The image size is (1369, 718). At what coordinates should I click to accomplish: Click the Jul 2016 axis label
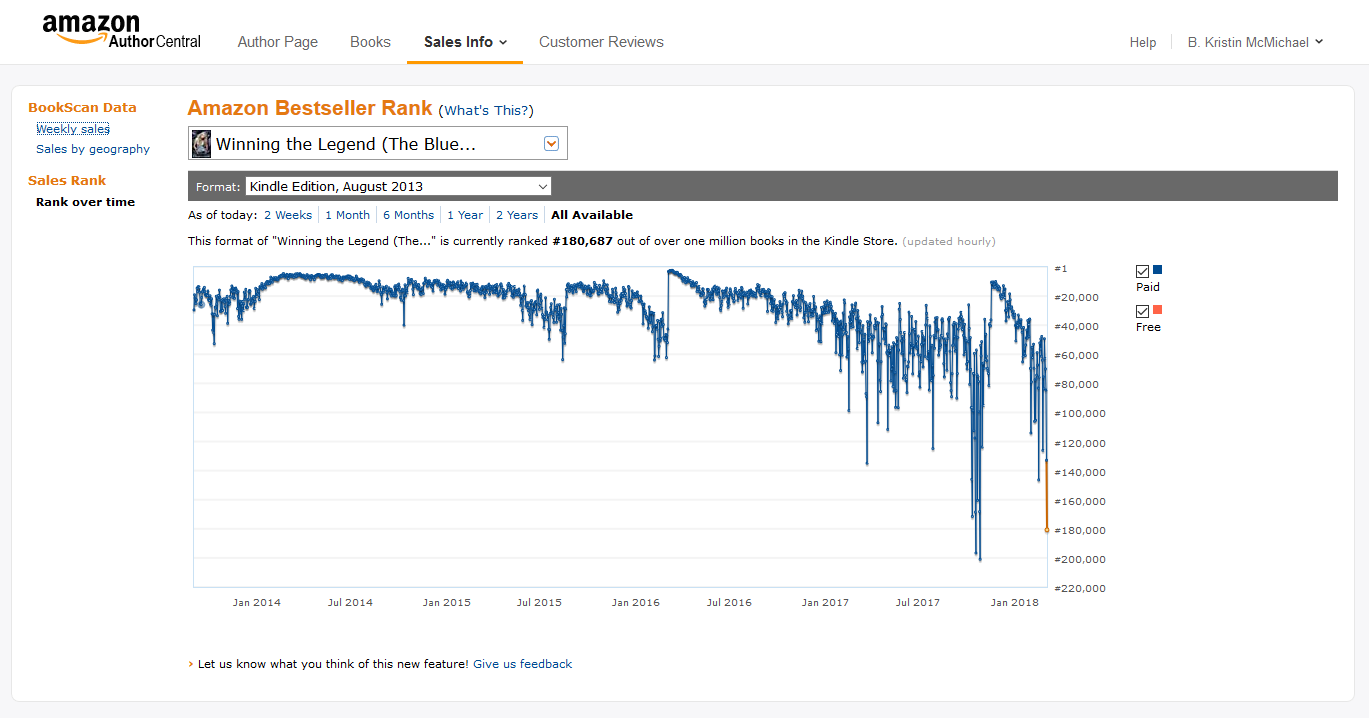pos(729,602)
